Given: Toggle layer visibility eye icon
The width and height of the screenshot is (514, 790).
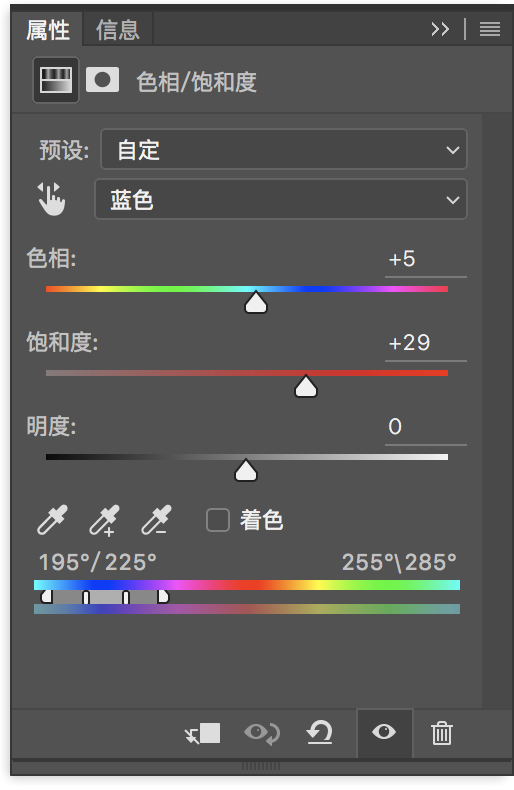Looking at the screenshot, I should 384,732.
